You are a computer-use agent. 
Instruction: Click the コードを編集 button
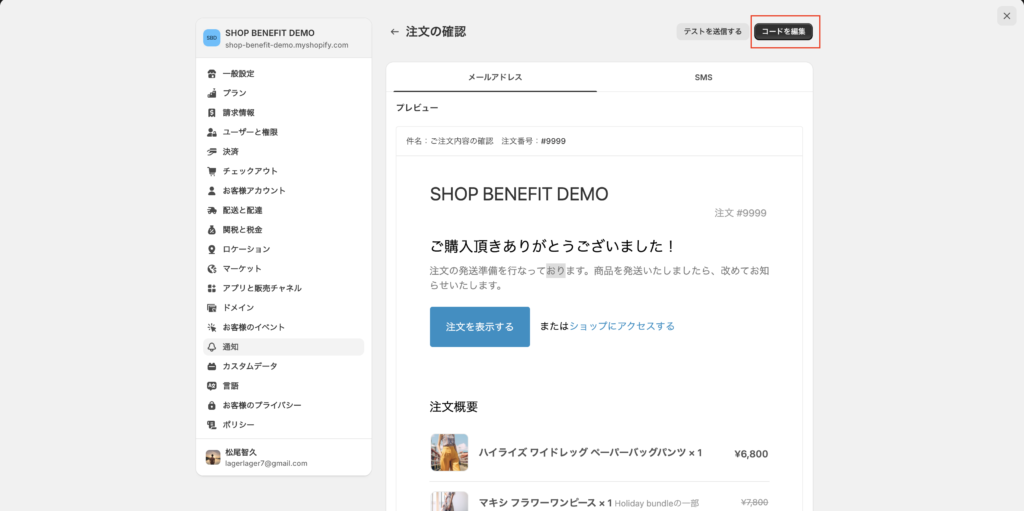[783, 31]
